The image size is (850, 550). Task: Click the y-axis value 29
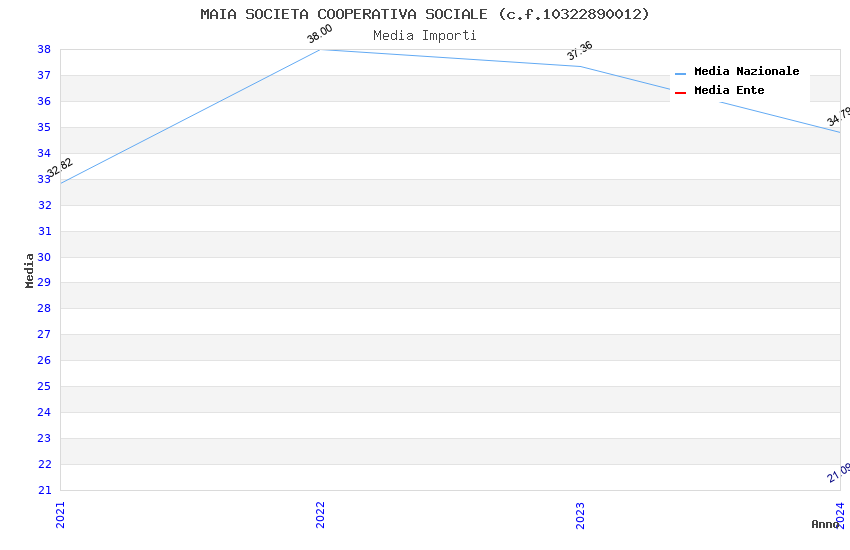coord(44,282)
